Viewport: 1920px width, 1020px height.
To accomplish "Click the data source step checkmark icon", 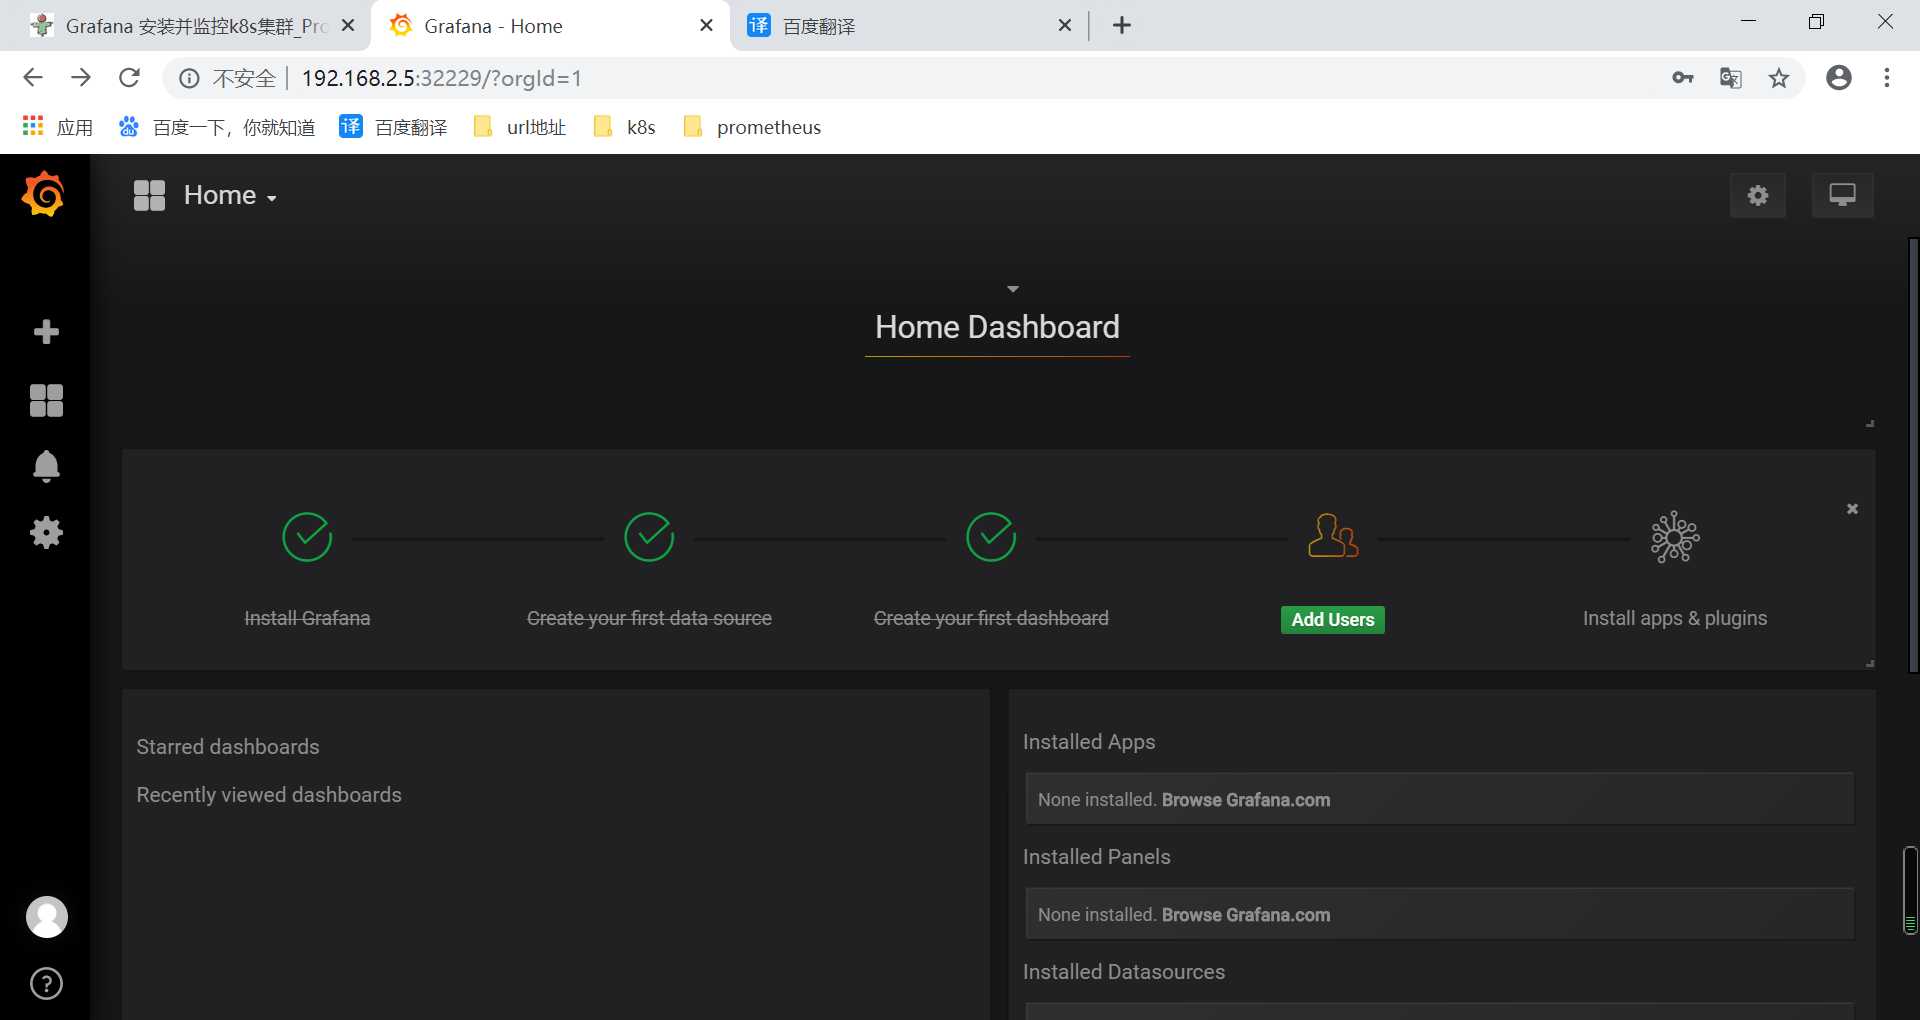I will [649, 537].
